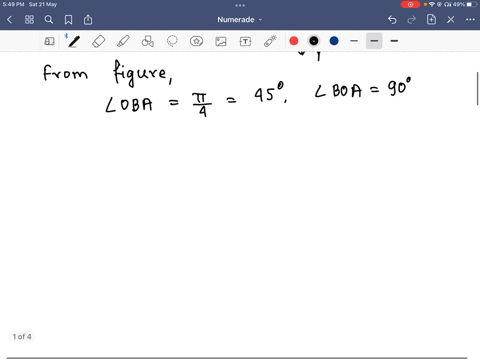480x360 pixels.
Task: Open the Elements sticker tool
Action: click(x=196, y=41)
